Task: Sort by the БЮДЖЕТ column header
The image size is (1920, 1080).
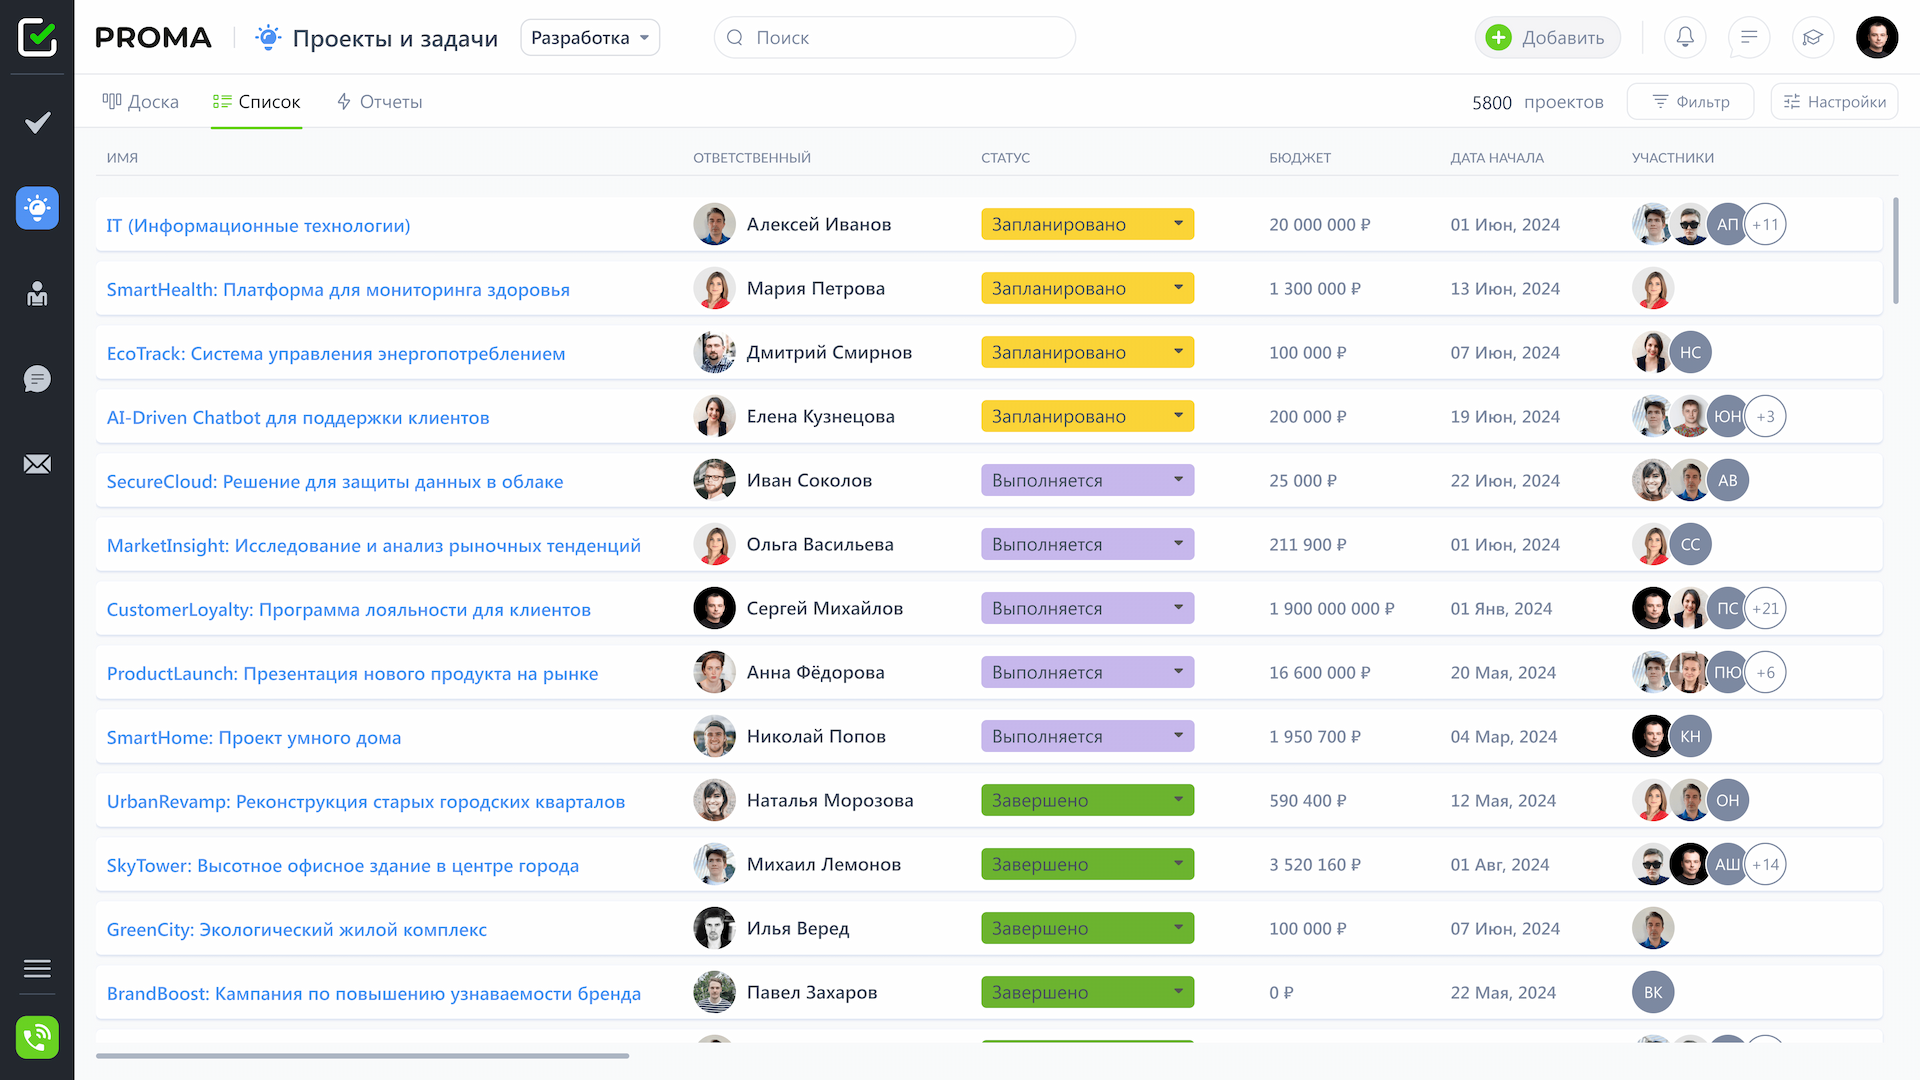Action: [1300, 158]
